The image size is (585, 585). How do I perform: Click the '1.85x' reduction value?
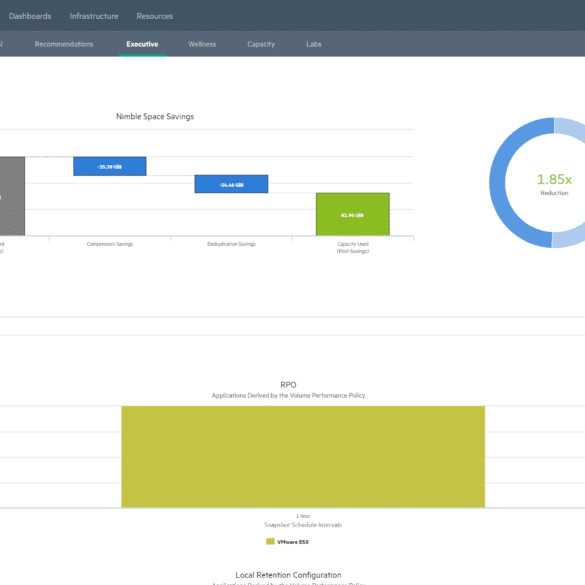tap(554, 179)
